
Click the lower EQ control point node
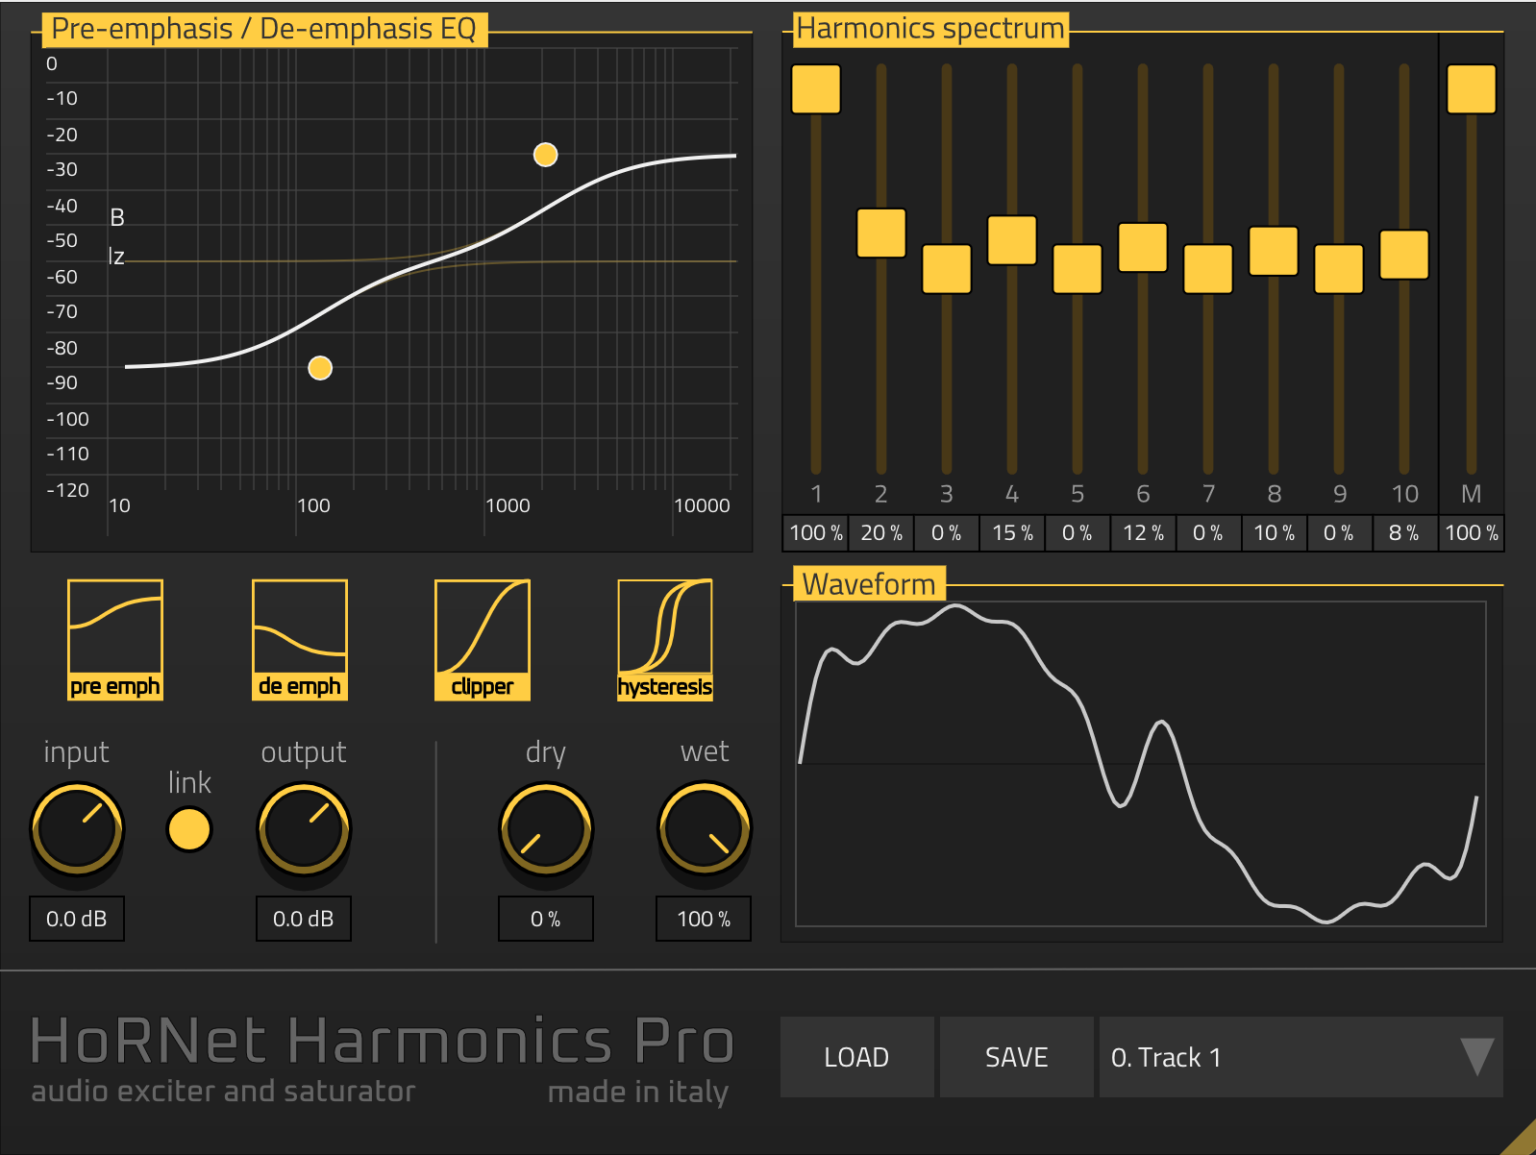320,368
